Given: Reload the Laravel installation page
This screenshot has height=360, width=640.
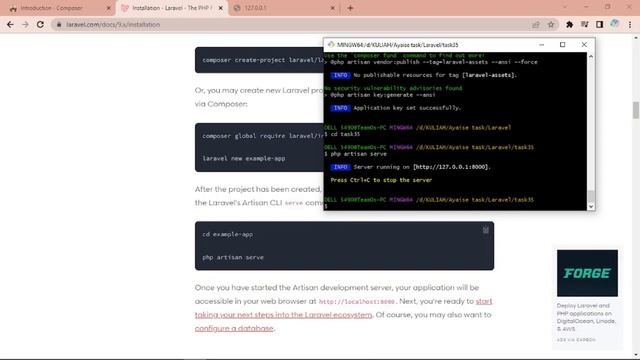Looking at the screenshot, I should pyautogui.click(x=40, y=24).
